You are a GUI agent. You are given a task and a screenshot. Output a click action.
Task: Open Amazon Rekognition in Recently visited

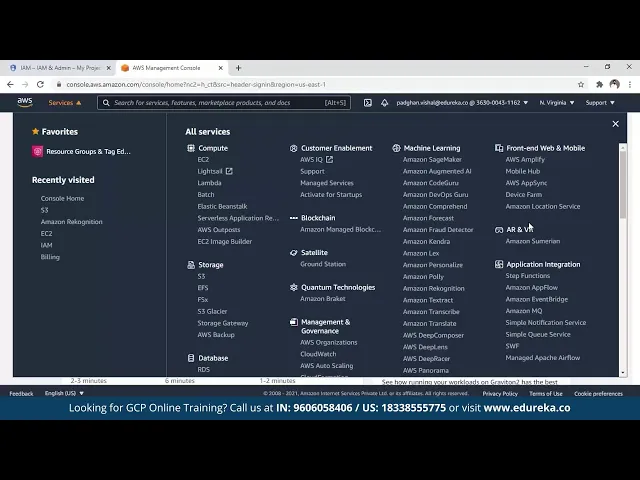(71, 222)
